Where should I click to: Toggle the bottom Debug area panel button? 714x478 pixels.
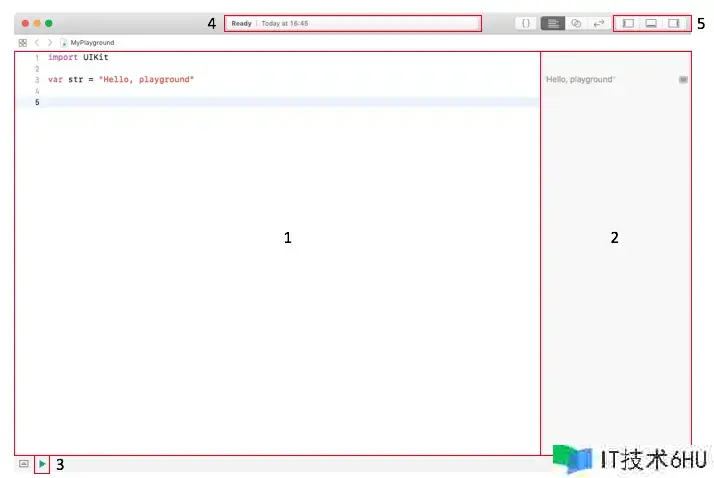(651, 23)
